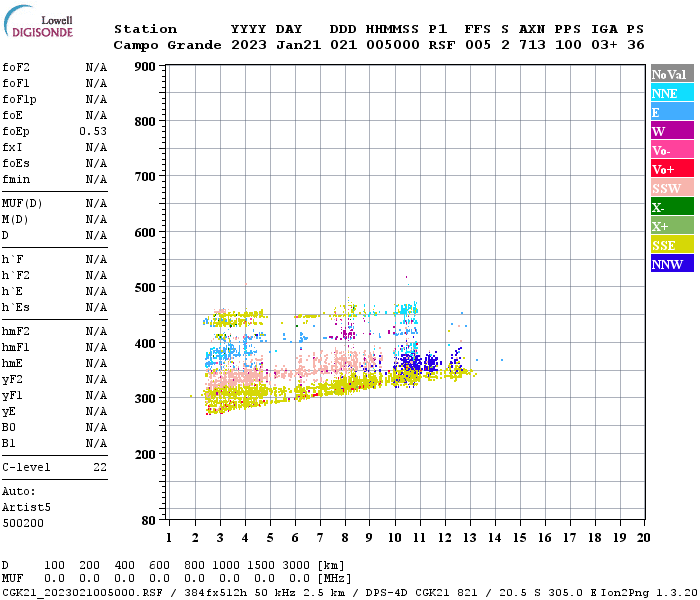Screen dimensions: 700x600
Task: Select the E blue legend swatch
Action: pyautogui.click(x=672, y=112)
